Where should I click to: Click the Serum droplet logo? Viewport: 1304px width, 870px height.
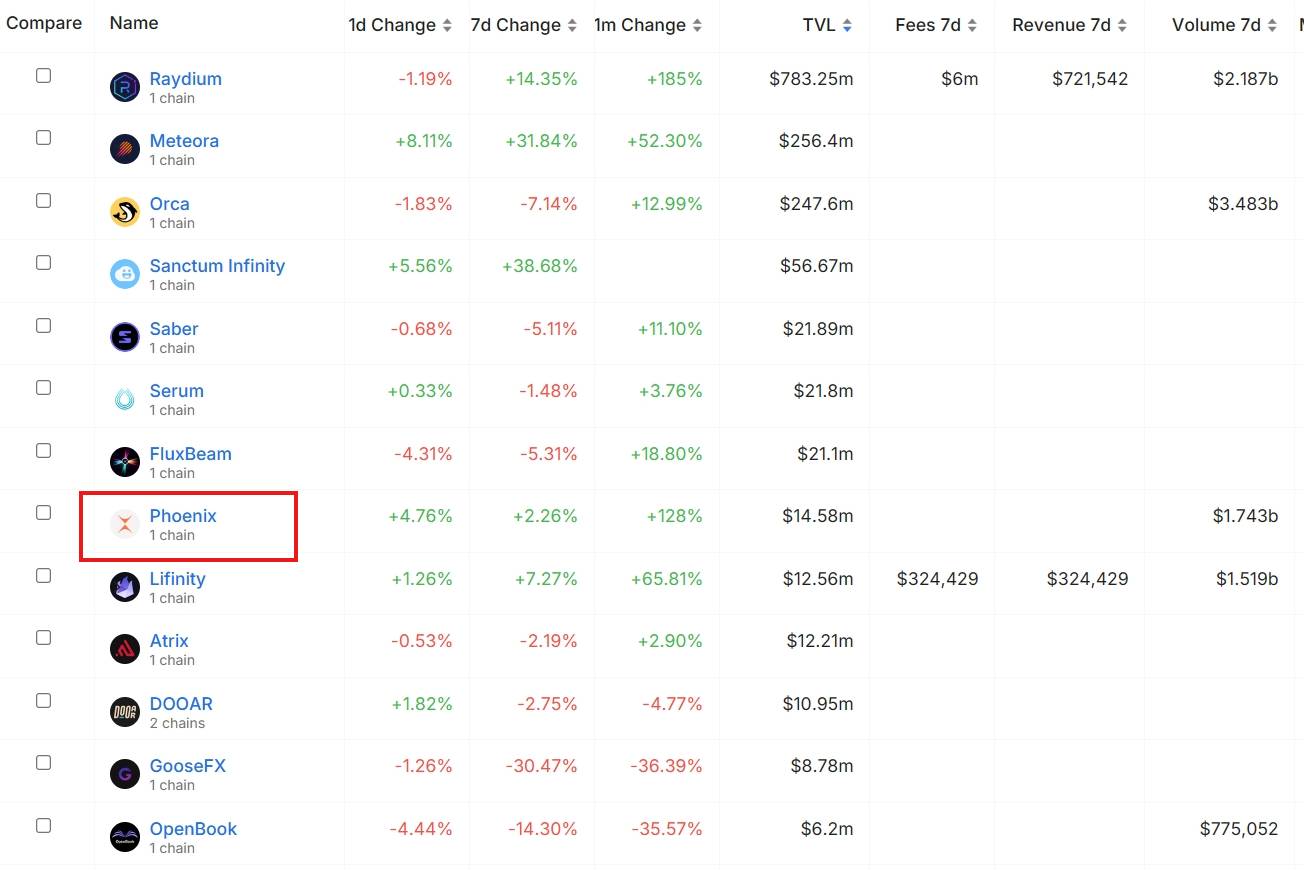pos(125,399)
